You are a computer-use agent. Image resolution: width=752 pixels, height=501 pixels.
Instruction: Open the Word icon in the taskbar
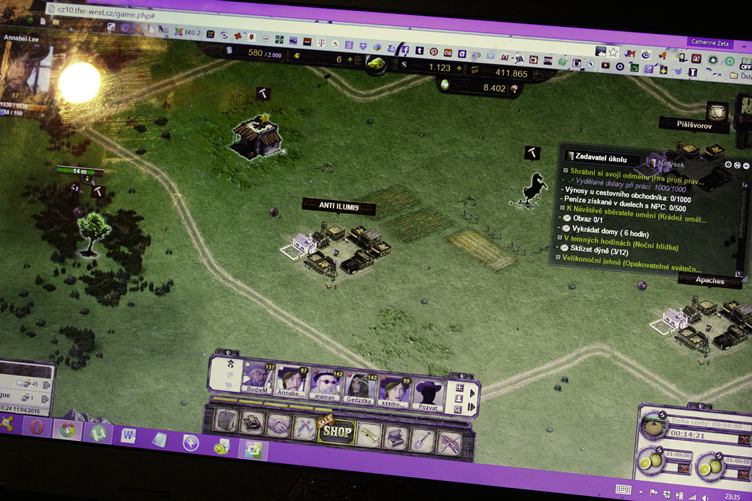129,435
